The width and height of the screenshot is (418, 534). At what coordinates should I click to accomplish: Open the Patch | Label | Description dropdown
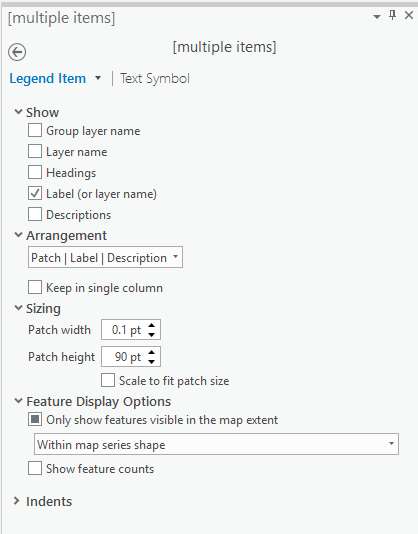pyautogui.click(x=105, y=257)
